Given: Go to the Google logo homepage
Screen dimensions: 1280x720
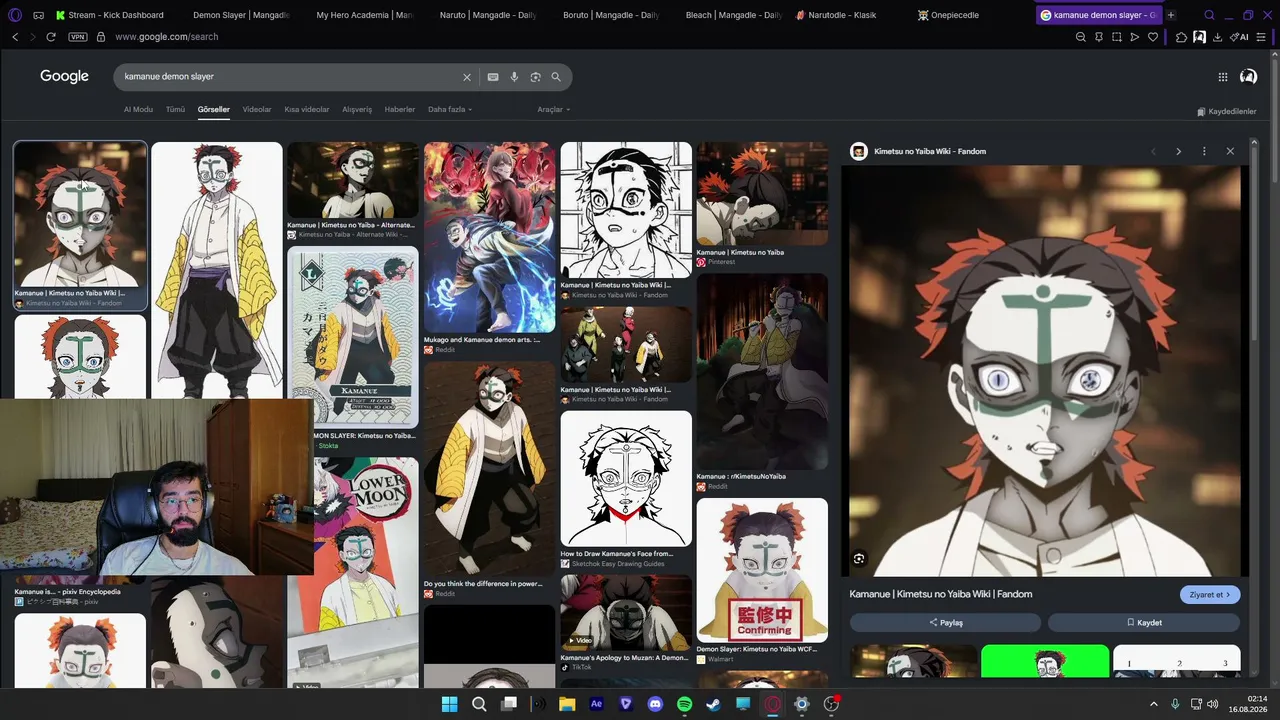Looking at the screenshot, I should (64, 76).
